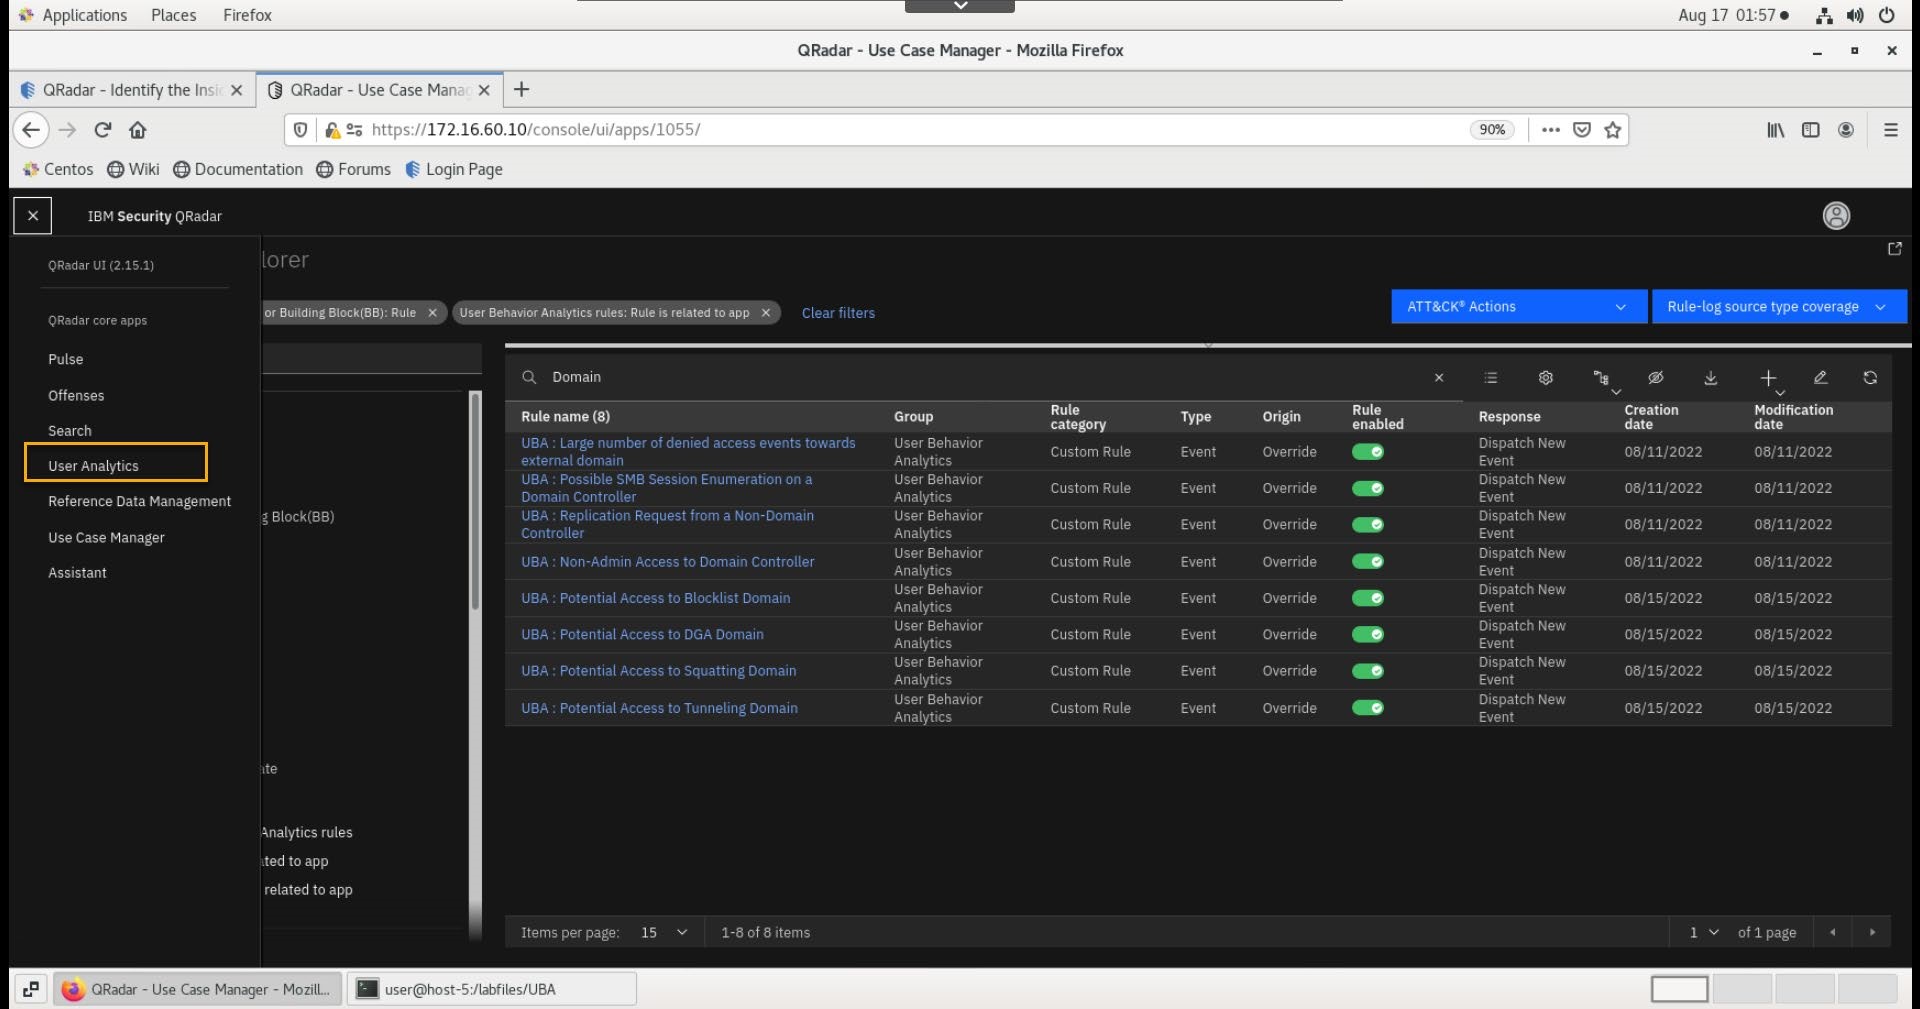Remove Building Block(BB): Rule filter chip

click(x=432, y=313)
